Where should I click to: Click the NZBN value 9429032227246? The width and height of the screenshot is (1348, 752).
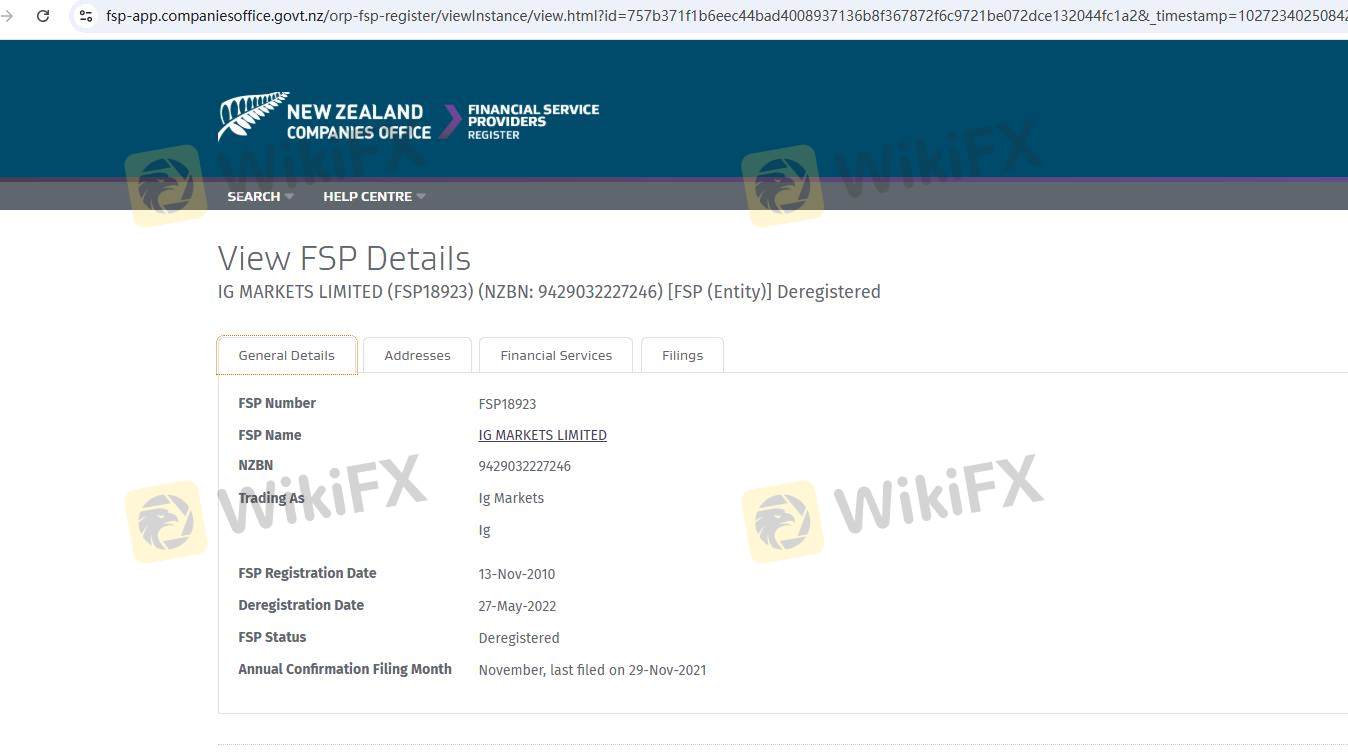click(x=524, y=466)
